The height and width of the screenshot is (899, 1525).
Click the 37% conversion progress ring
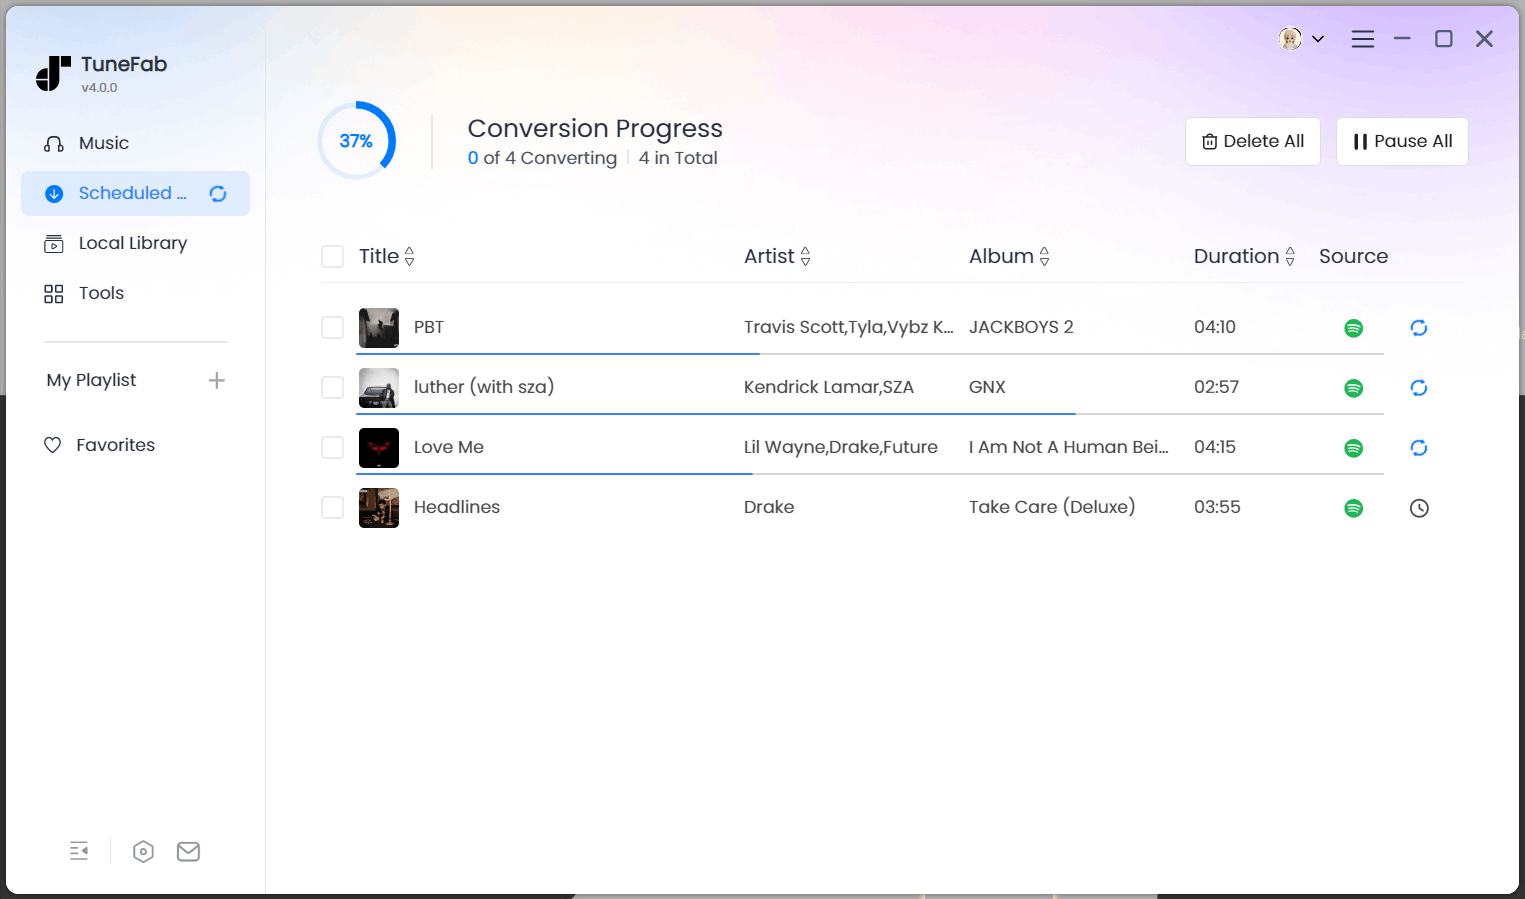[x=356, y=141]
